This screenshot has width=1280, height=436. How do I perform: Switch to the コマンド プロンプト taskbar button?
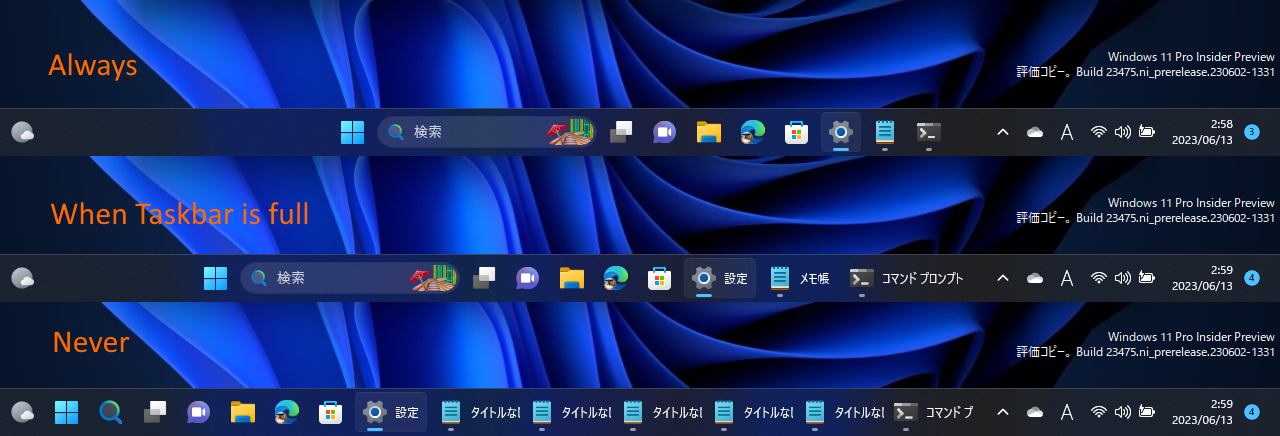click(x=906, y=278)
